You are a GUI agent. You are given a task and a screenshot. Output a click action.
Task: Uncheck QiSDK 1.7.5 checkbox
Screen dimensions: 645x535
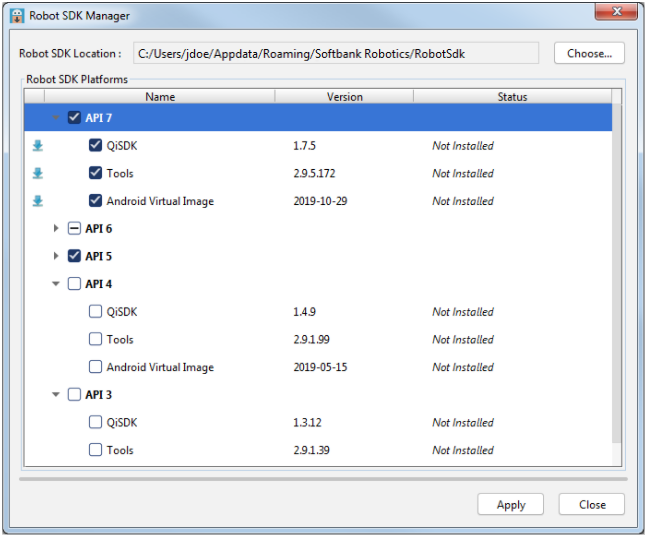(x=95, y=145)
